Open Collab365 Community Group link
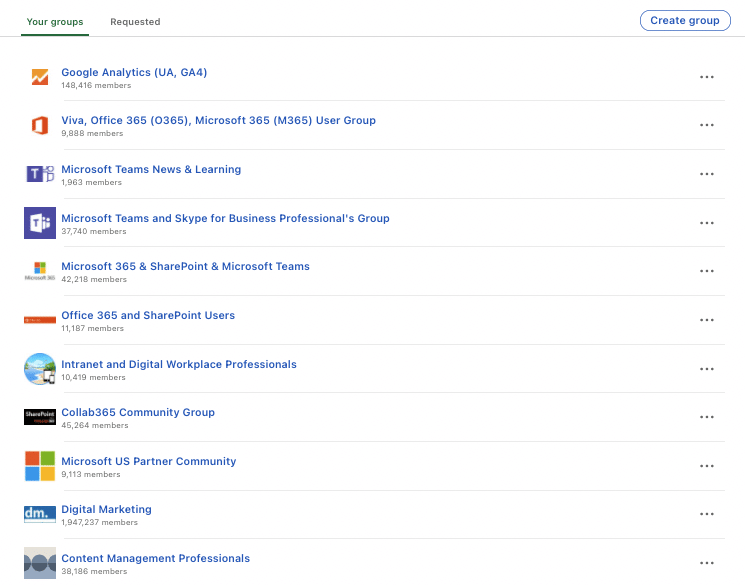 pos(138,412)
